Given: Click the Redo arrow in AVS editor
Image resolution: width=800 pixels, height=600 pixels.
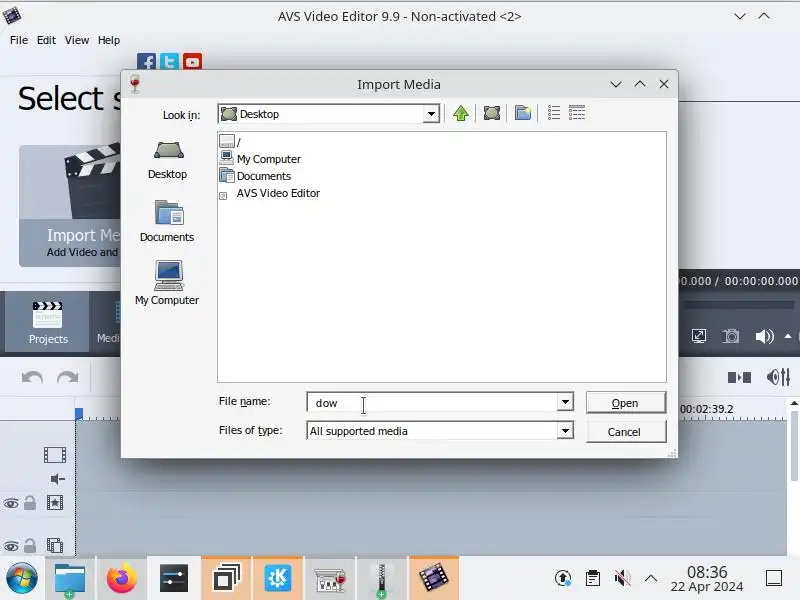Looking at the screenshot, I should (67, 378).
